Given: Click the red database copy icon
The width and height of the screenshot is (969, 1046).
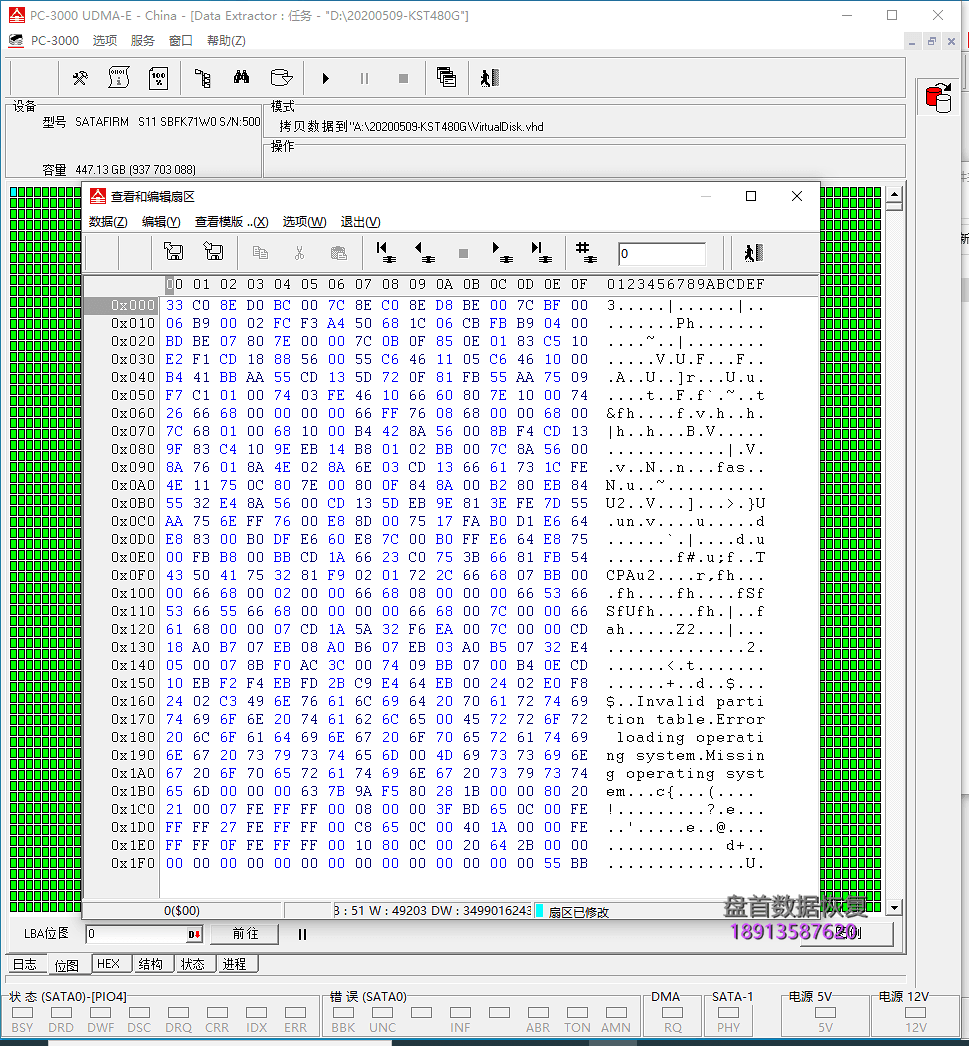Looking at the screenshot, I should tap(938, 97).
